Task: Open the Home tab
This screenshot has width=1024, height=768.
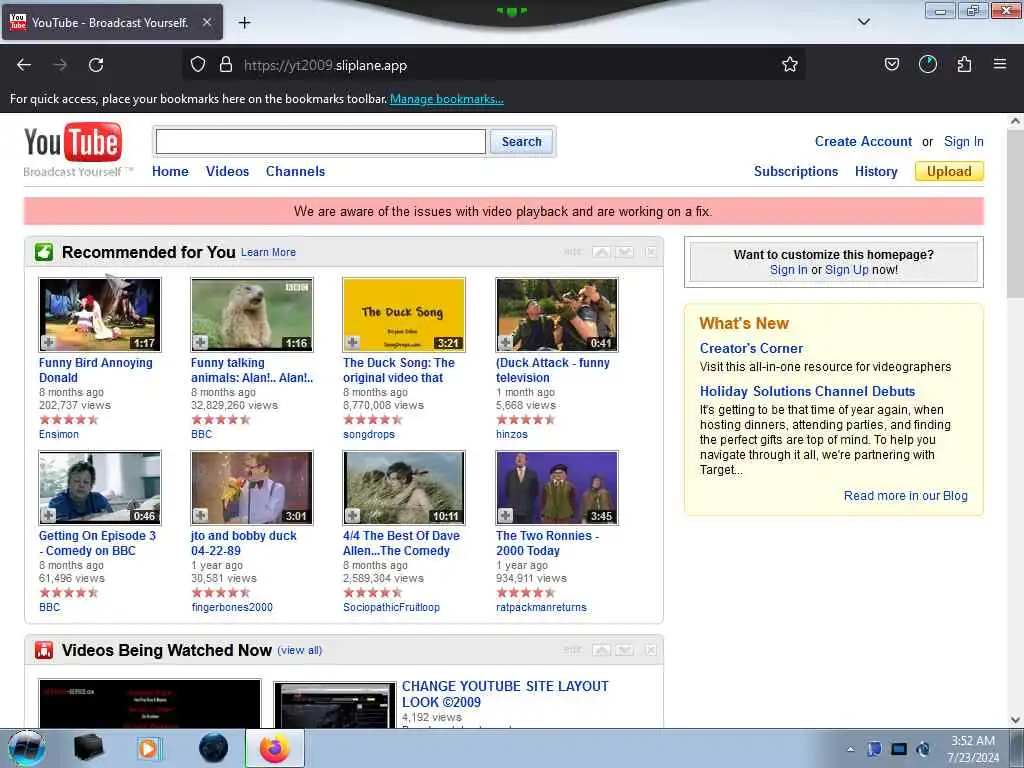Action: (x=170, y=171)
